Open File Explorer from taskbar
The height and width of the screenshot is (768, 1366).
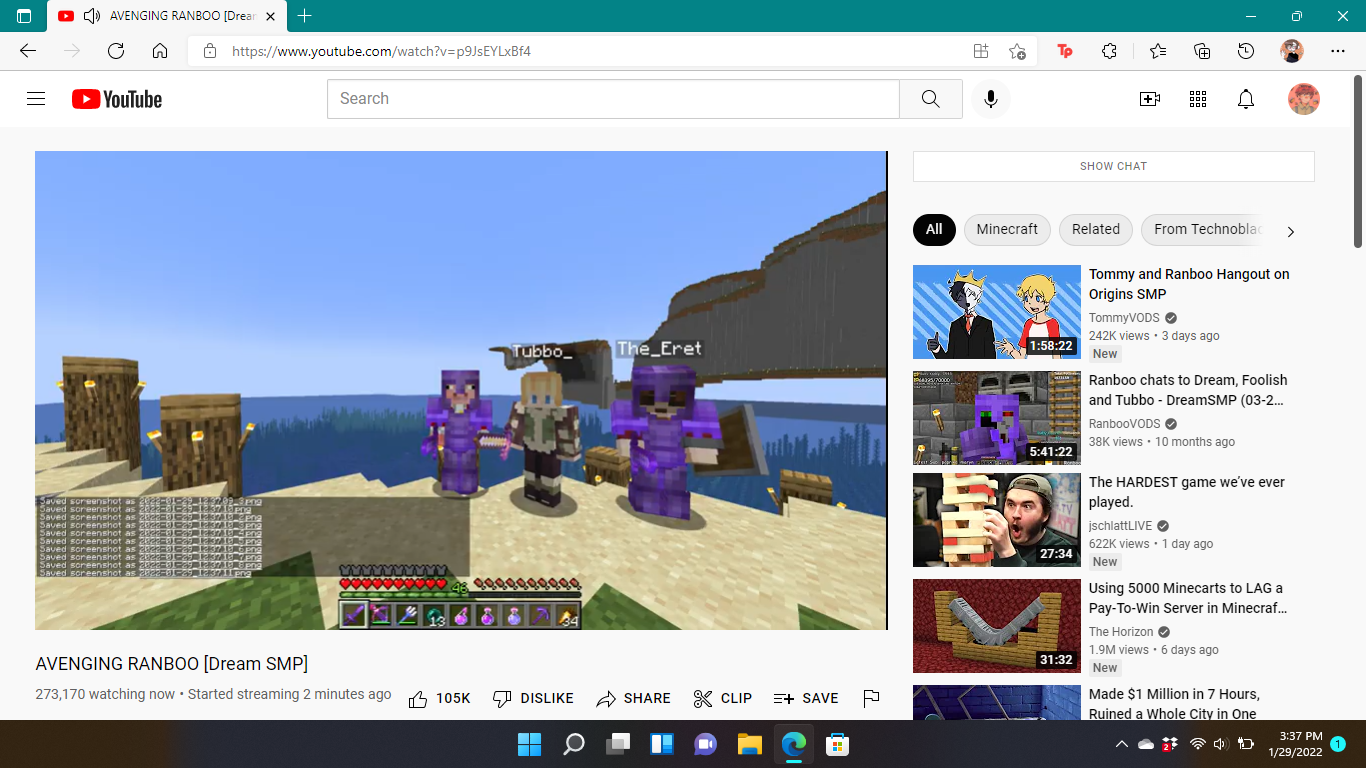[750, 744]
